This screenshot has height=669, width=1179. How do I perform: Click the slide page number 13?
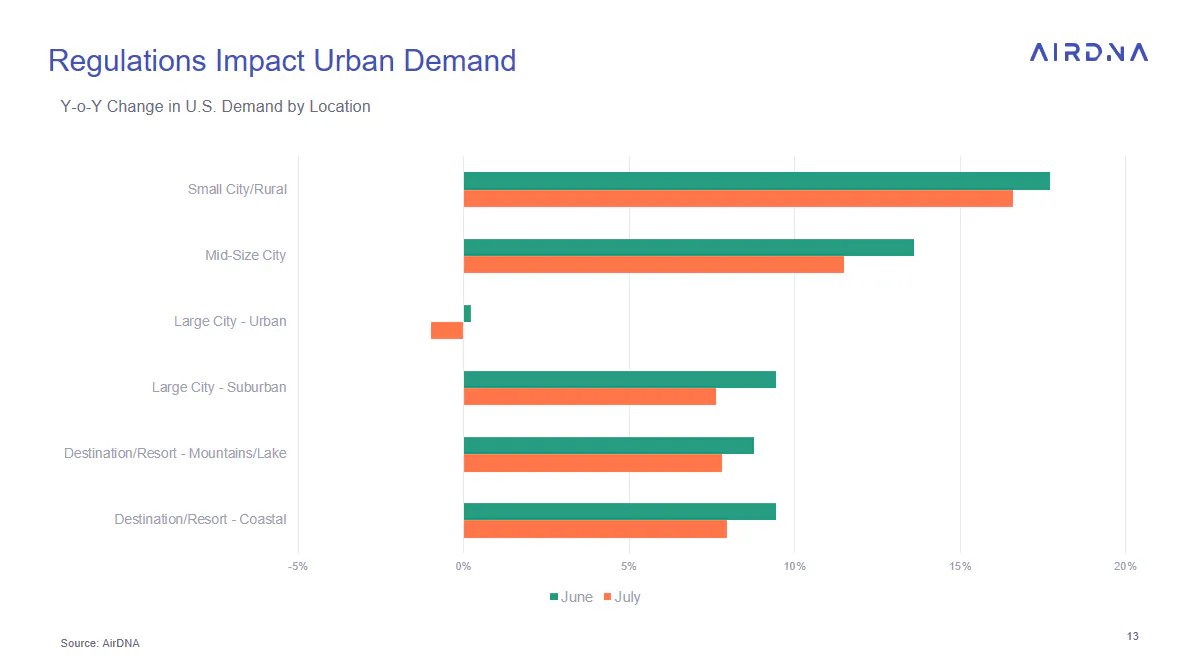tap(1132, 637)
